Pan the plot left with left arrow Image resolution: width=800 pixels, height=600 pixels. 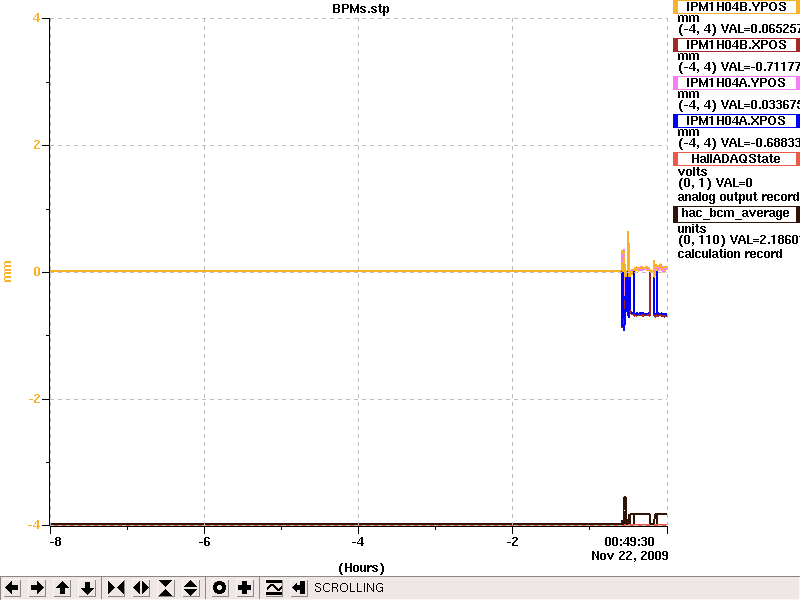coord(12,588)
